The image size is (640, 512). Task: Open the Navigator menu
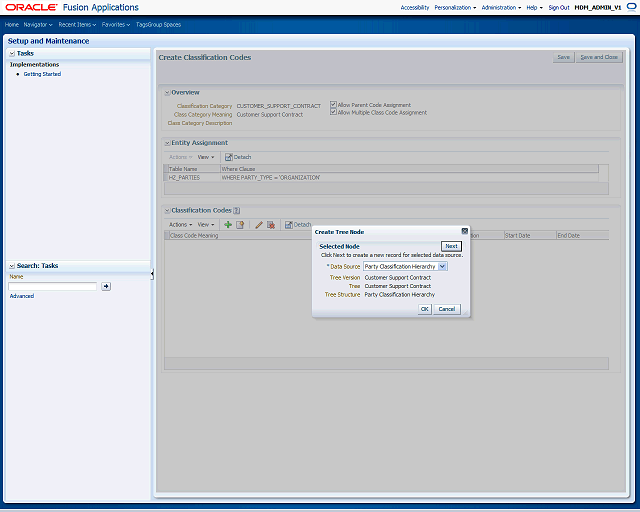pos(38,24)
